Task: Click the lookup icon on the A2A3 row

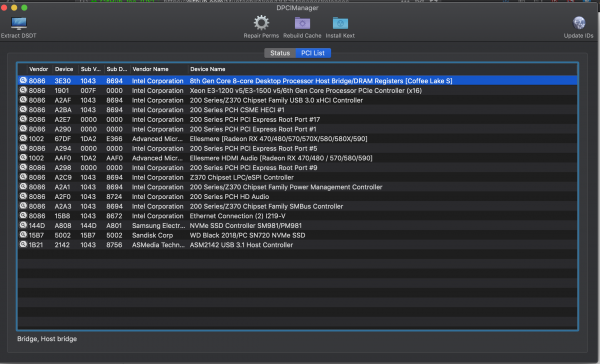Action: (23, 206)
